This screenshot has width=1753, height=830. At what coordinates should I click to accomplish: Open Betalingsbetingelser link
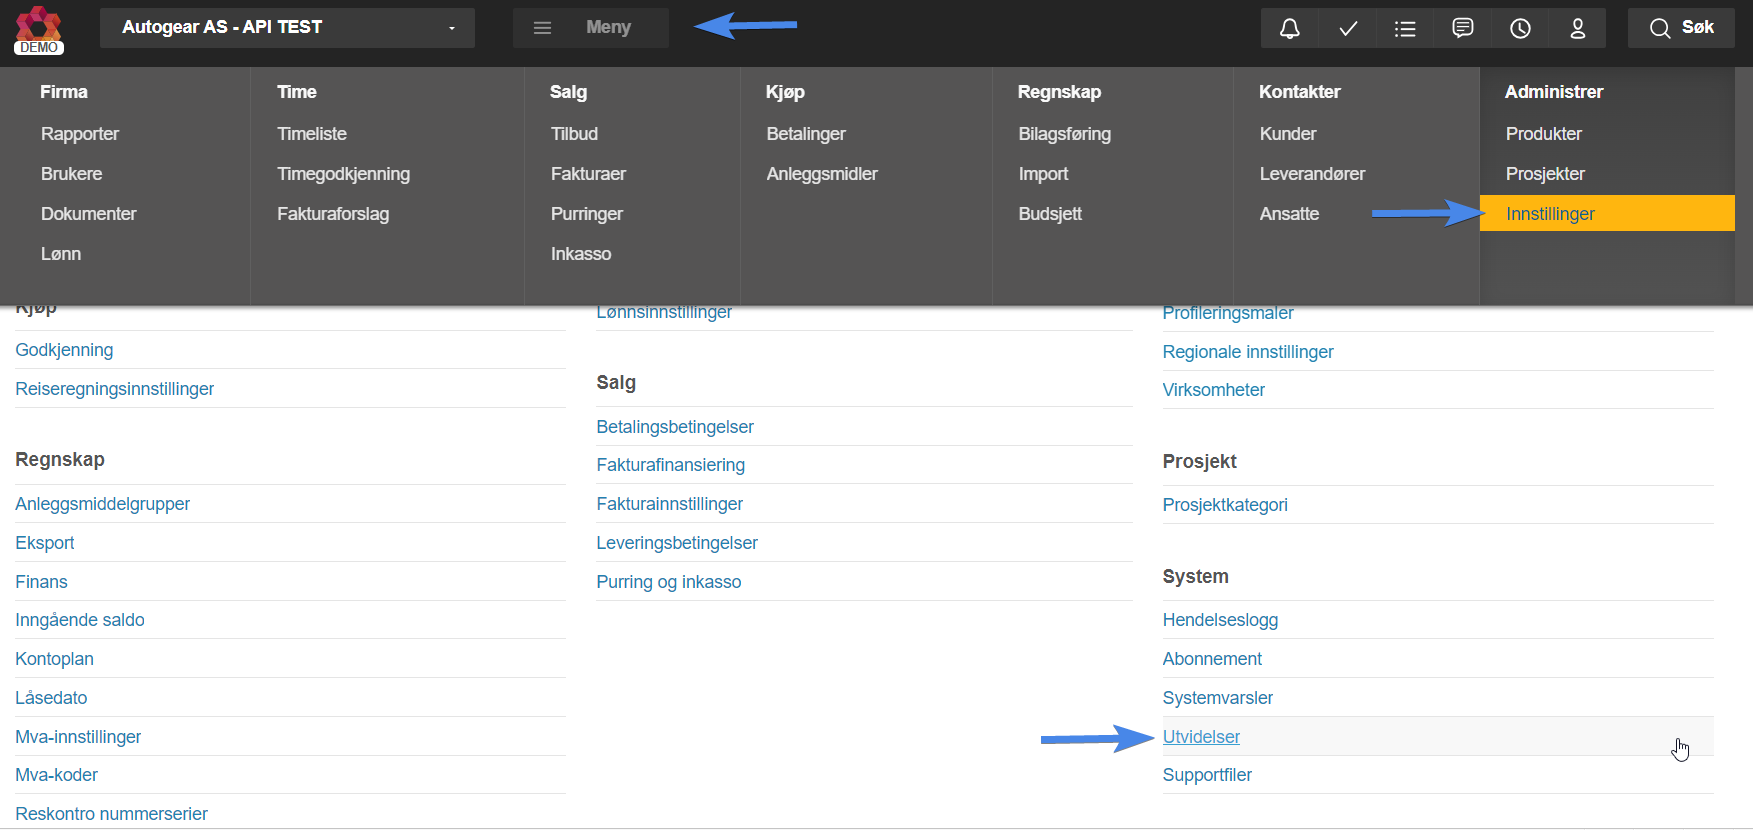click(675, 427)
